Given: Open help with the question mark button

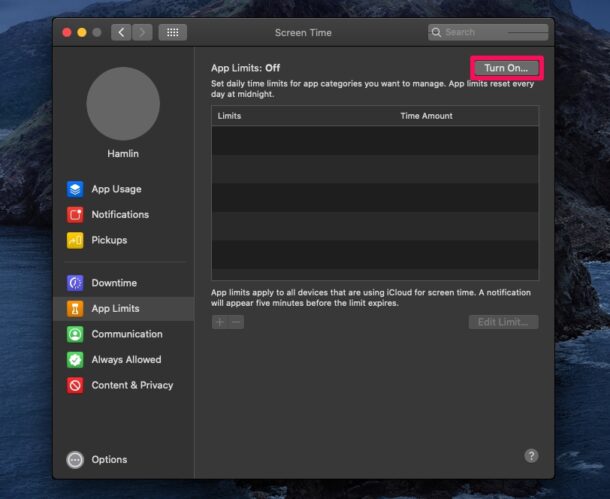Looking at the screenshot, I should click(x=531, y=455).
